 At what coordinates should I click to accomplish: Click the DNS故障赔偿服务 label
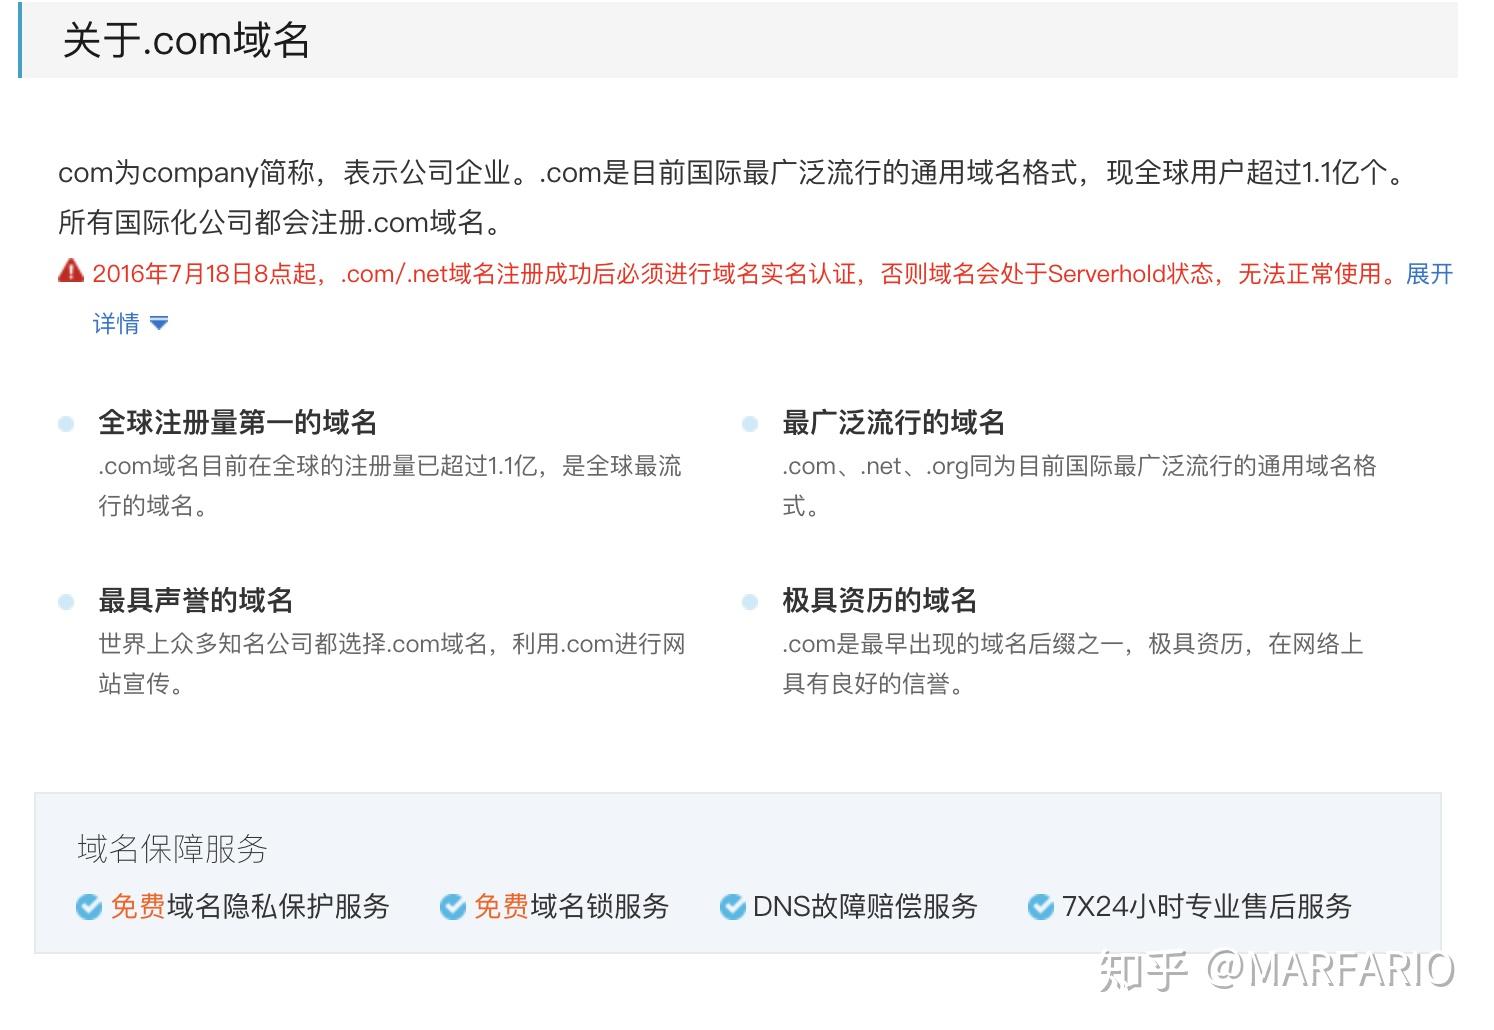(866, 907)
